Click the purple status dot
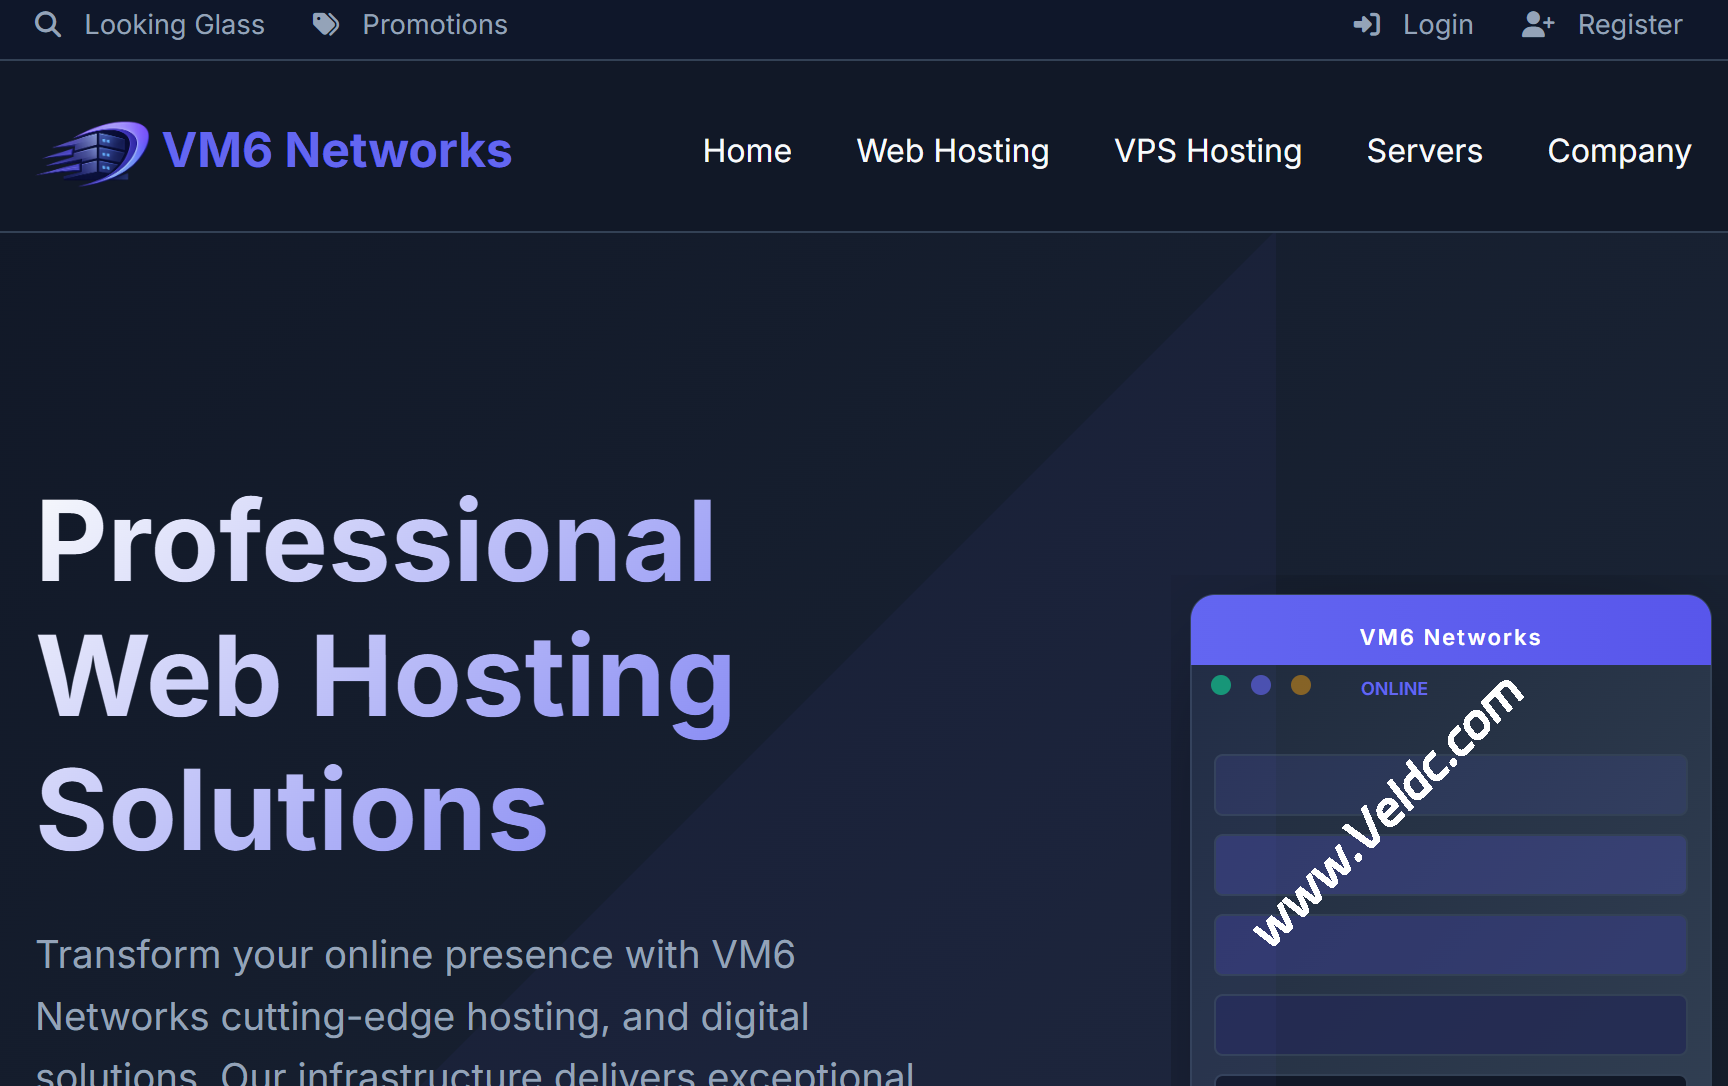1728x1086 pixels. (x=1261, y=685)
